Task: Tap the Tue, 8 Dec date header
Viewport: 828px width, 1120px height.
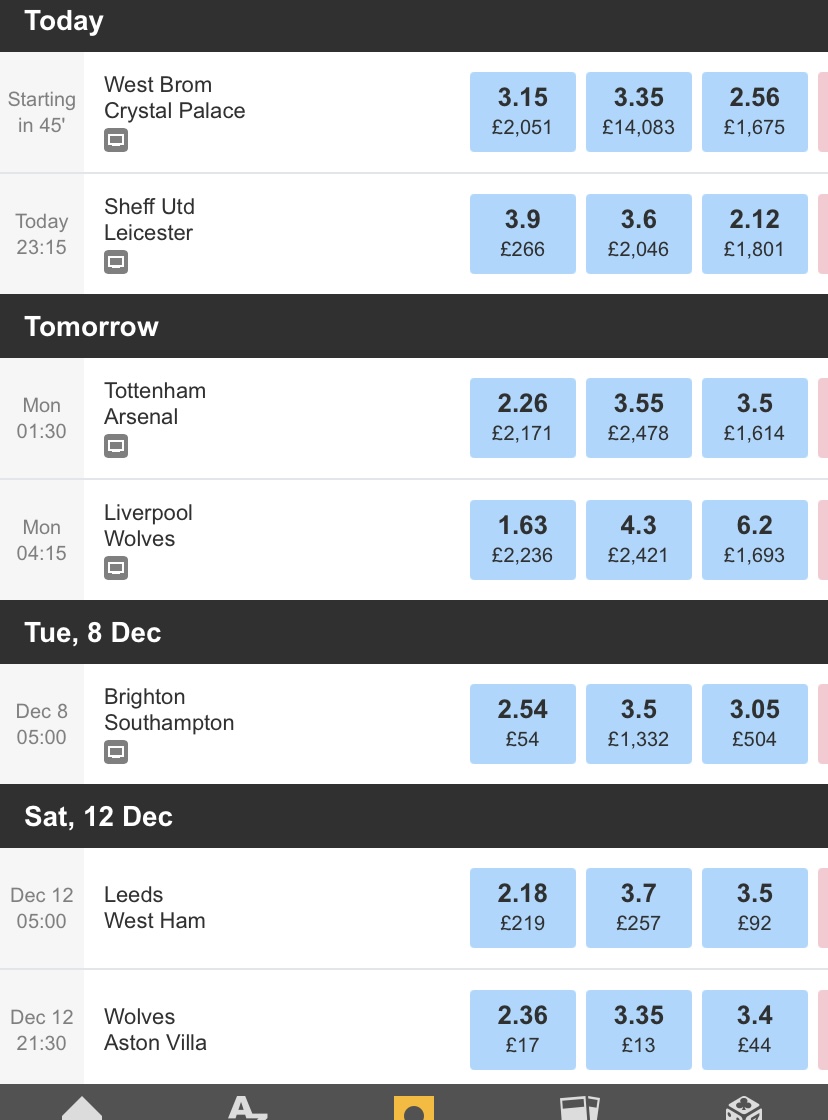Action: [x=93, y=633]
